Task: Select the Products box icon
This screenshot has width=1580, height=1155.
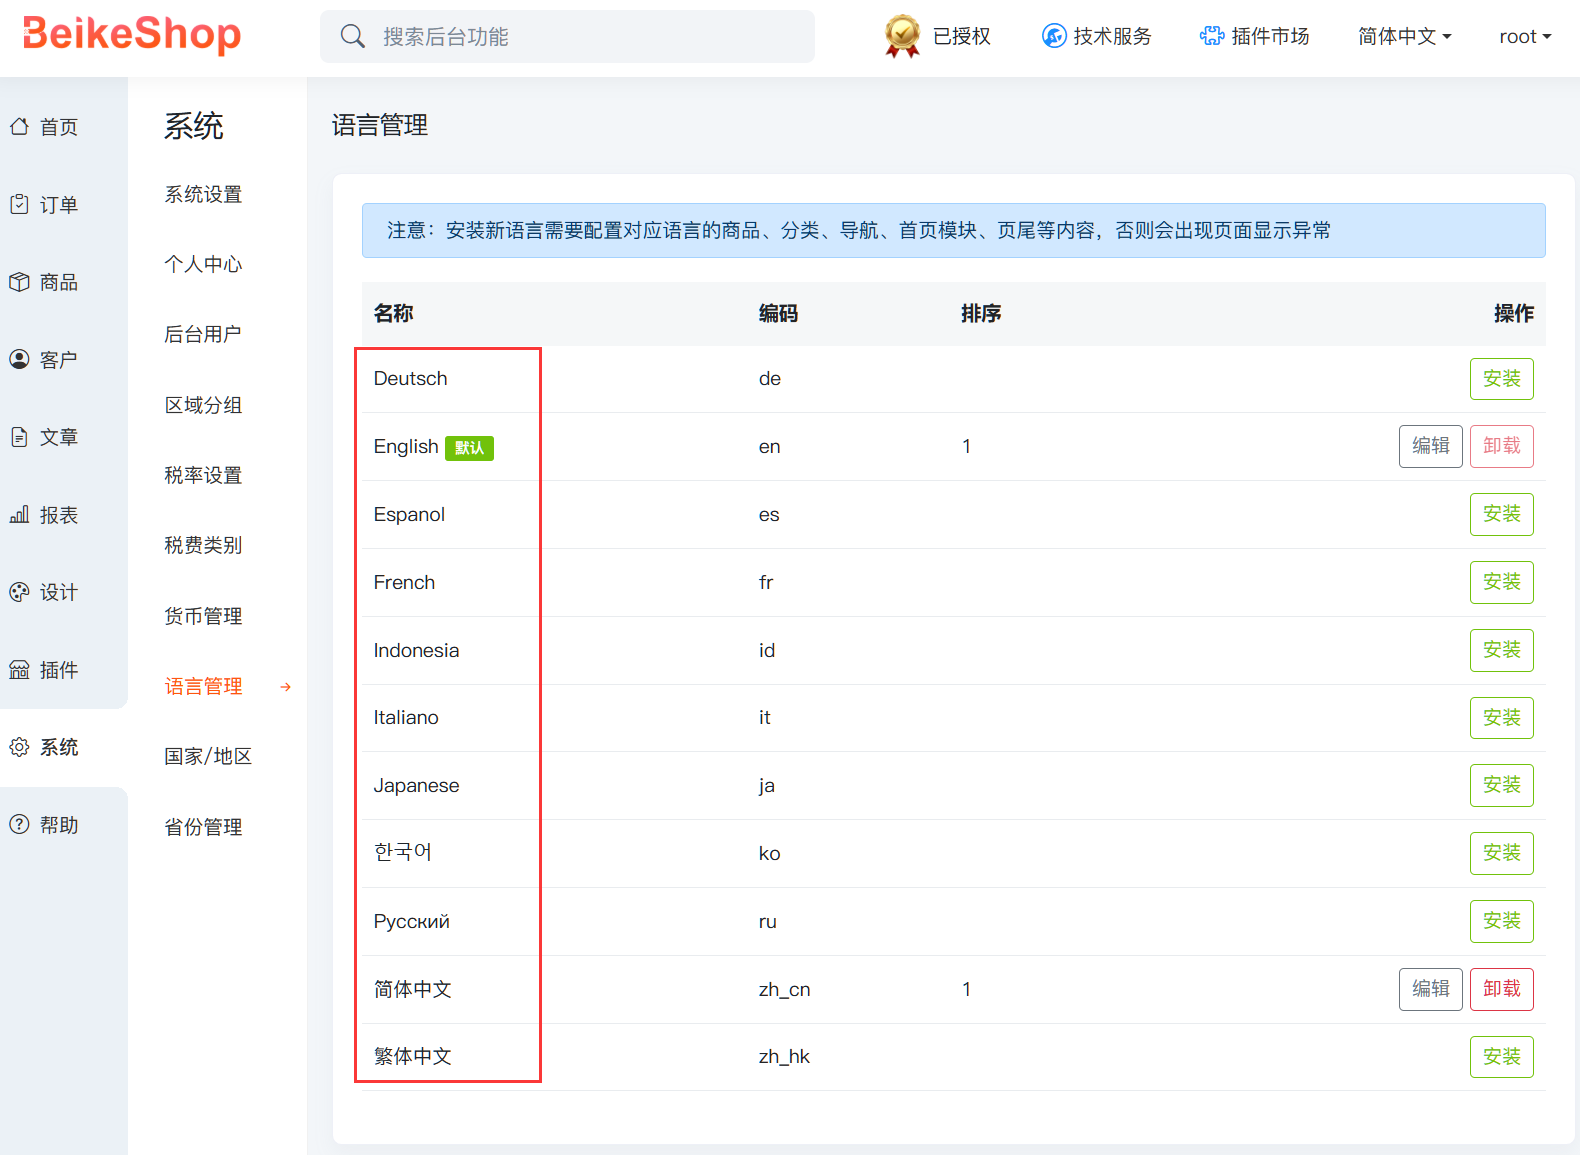Action: (19, 282)
